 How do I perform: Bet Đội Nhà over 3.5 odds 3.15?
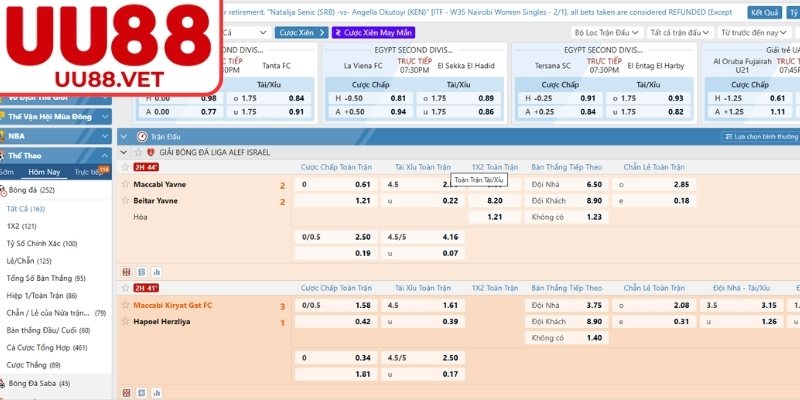click(742, 305)
